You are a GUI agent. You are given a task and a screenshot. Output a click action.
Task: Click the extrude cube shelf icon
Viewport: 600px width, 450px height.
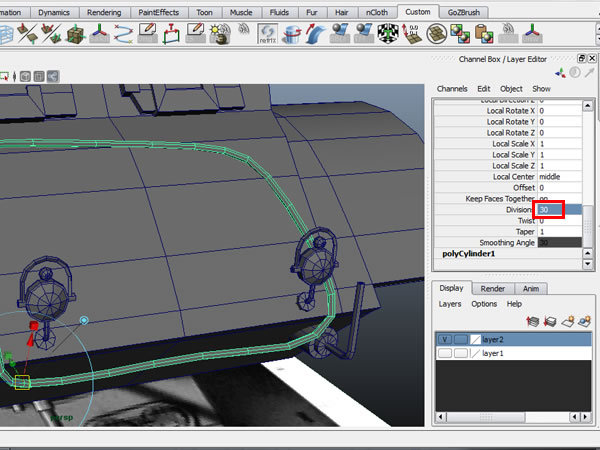pyautogui.click(x=75, y=34)
